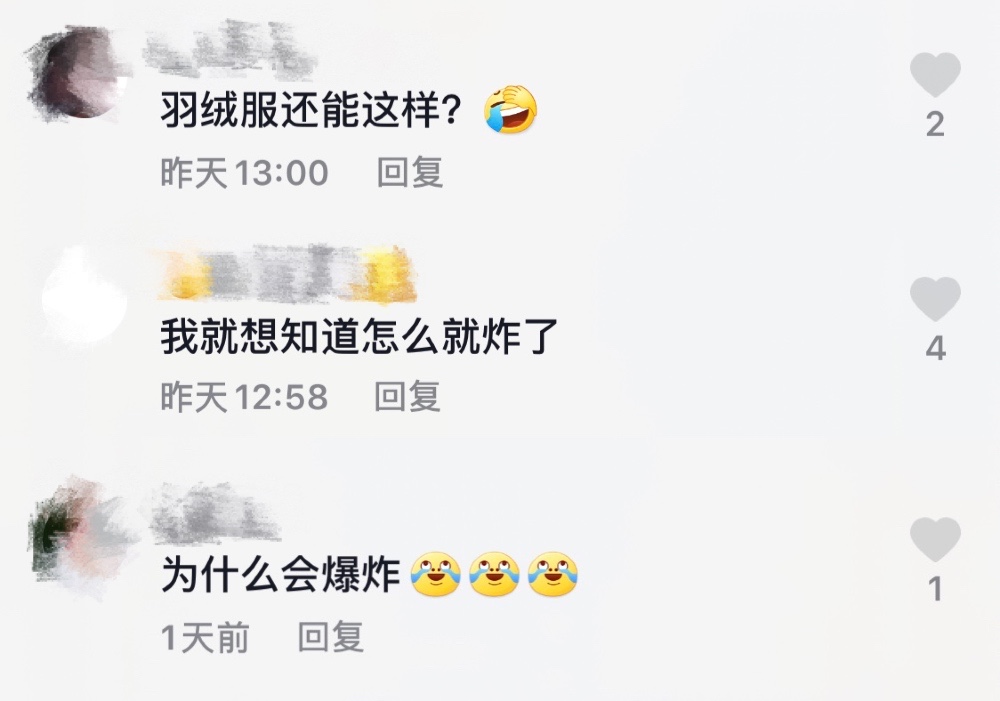
Task: Click first crying emoji after 为什么会爆炸
Action: 436,574
